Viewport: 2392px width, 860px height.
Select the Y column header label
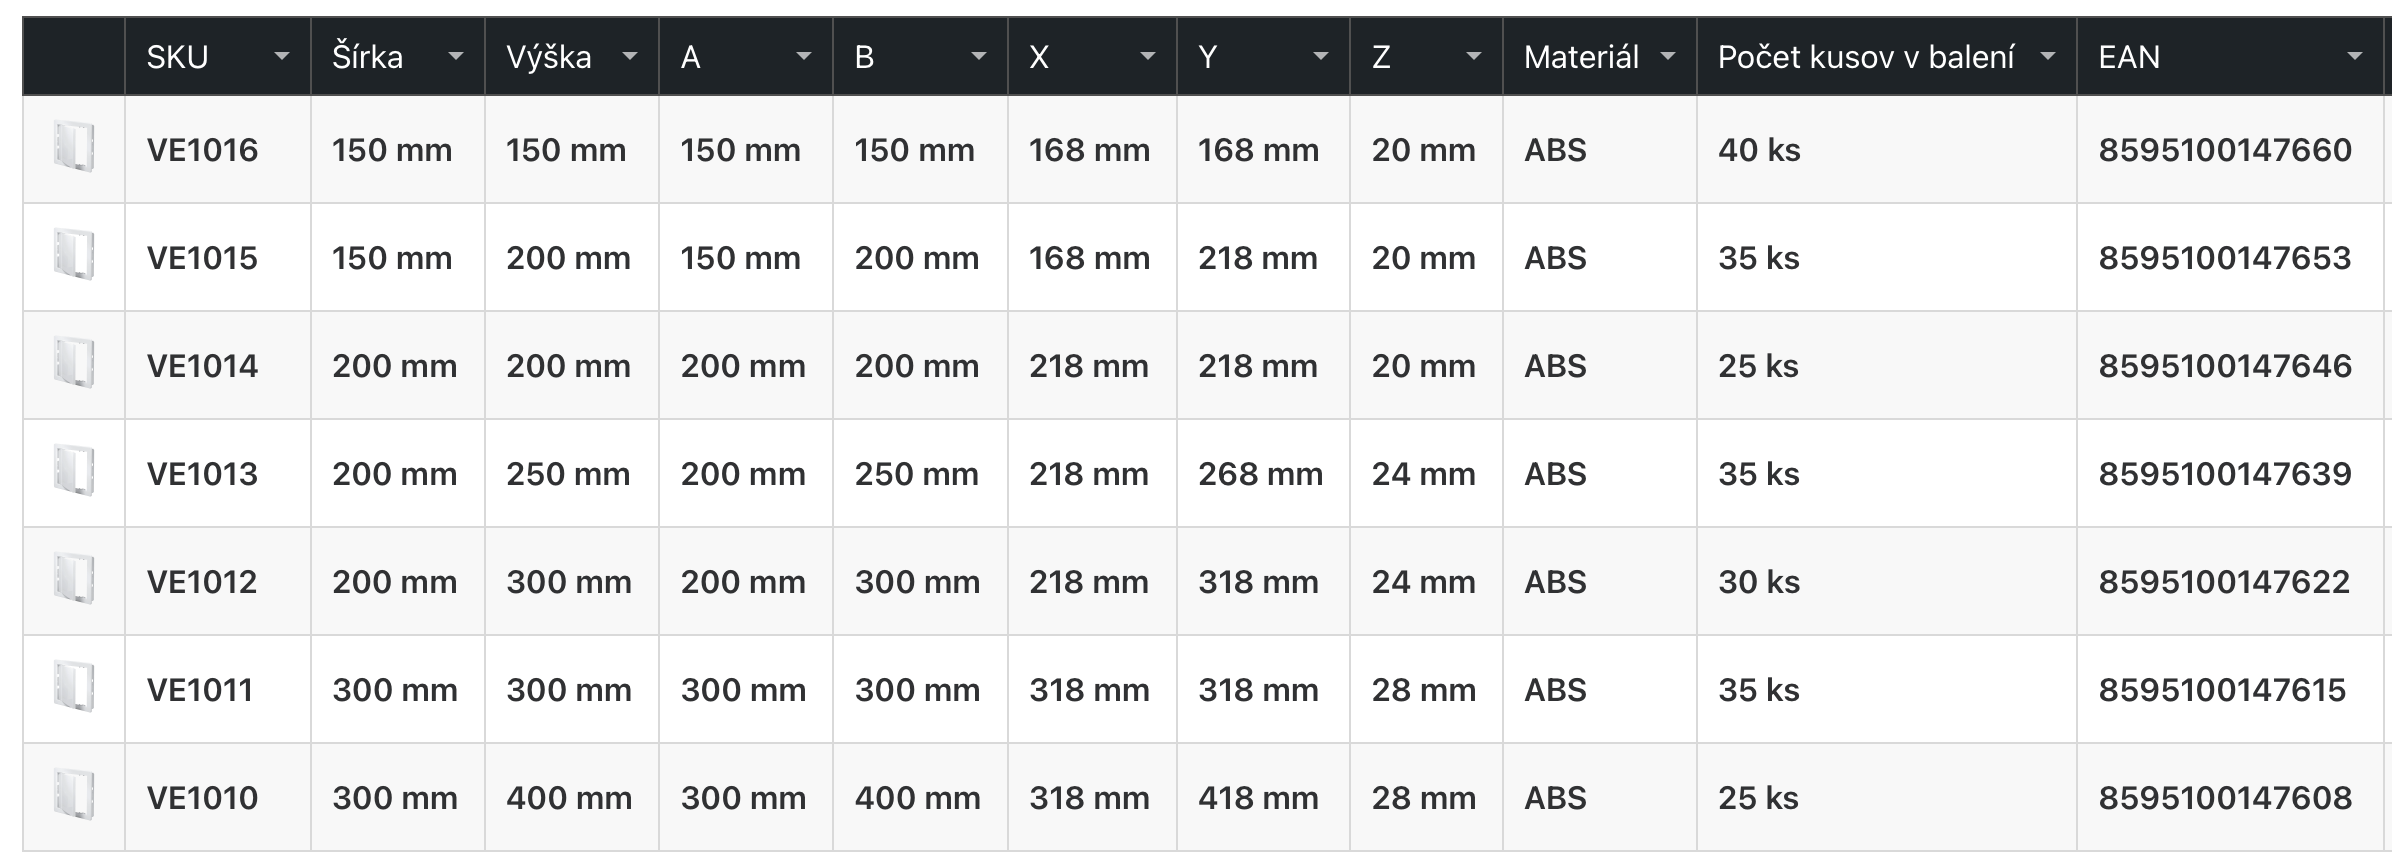[x=1207, y=57]
